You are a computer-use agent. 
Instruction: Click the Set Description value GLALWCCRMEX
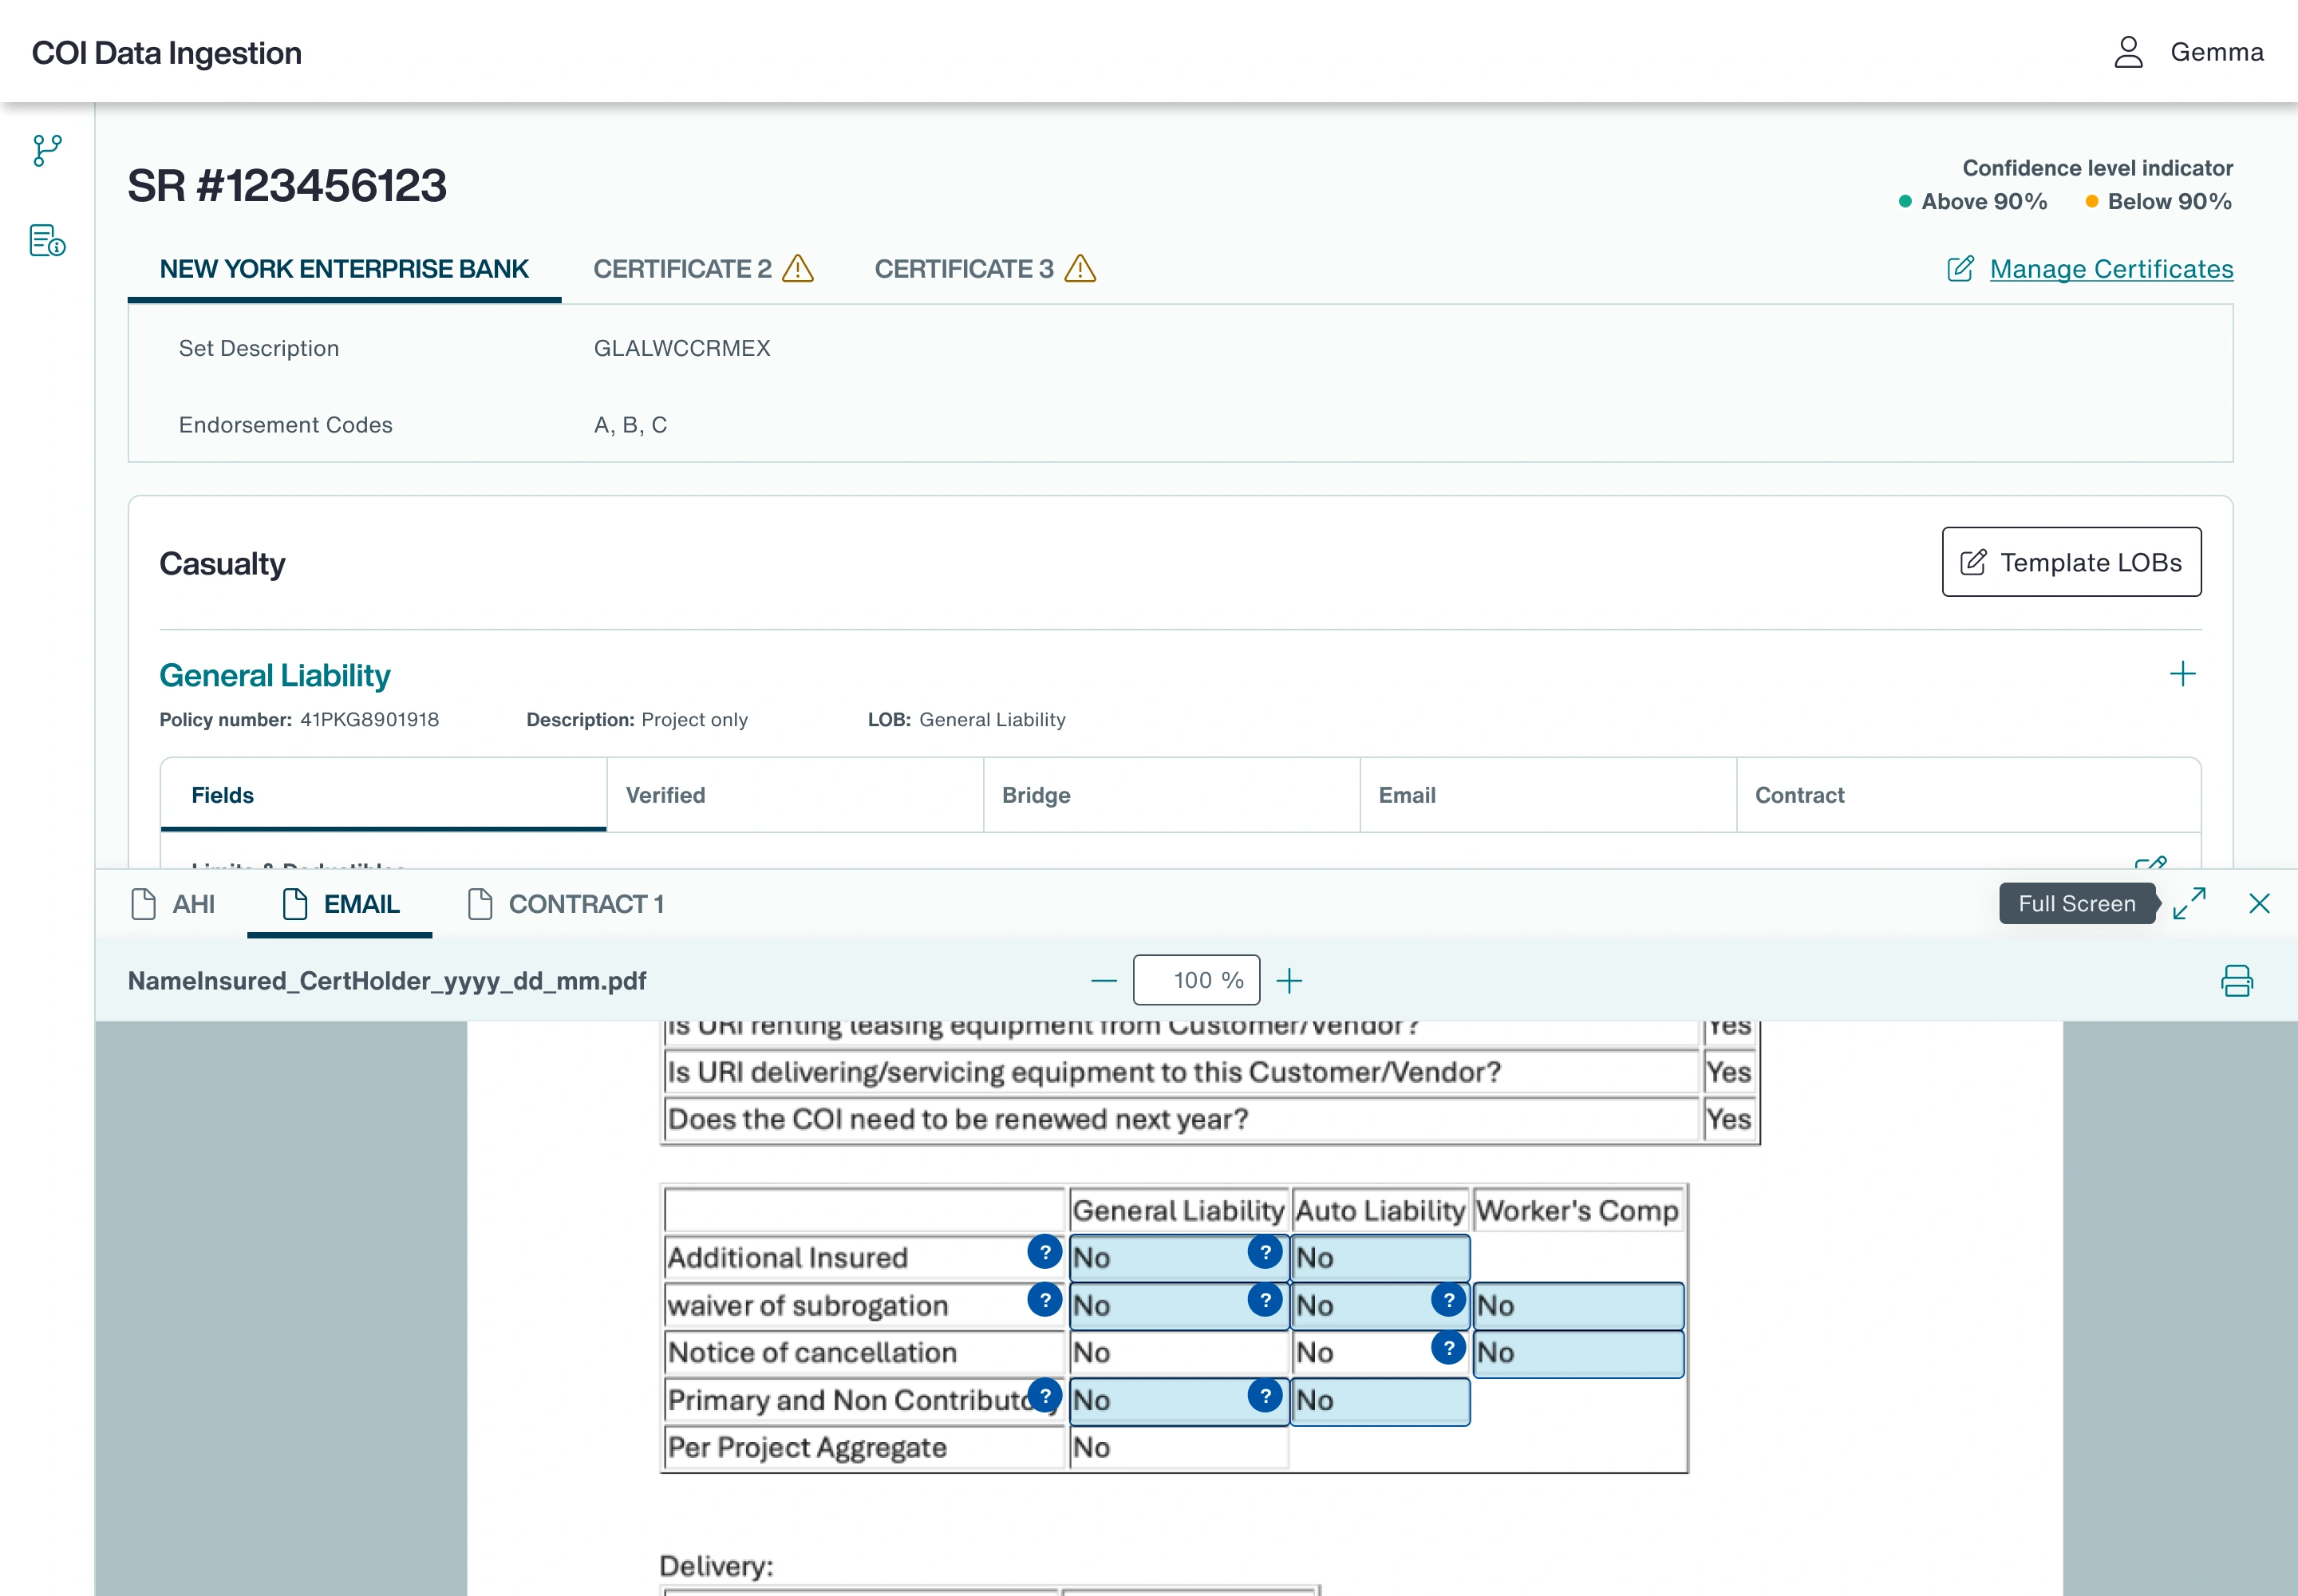(x=682, y=349)
